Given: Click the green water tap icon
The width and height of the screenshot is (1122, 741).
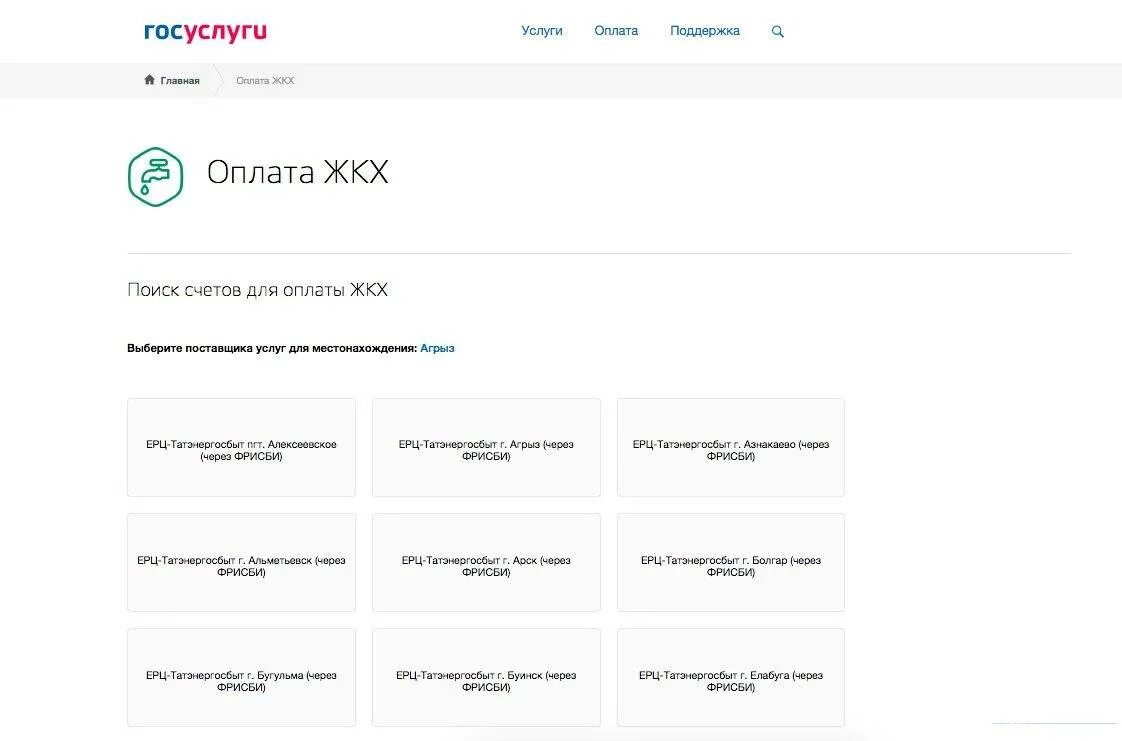Looking at the screenshot, I should click(x=155, y=177).
